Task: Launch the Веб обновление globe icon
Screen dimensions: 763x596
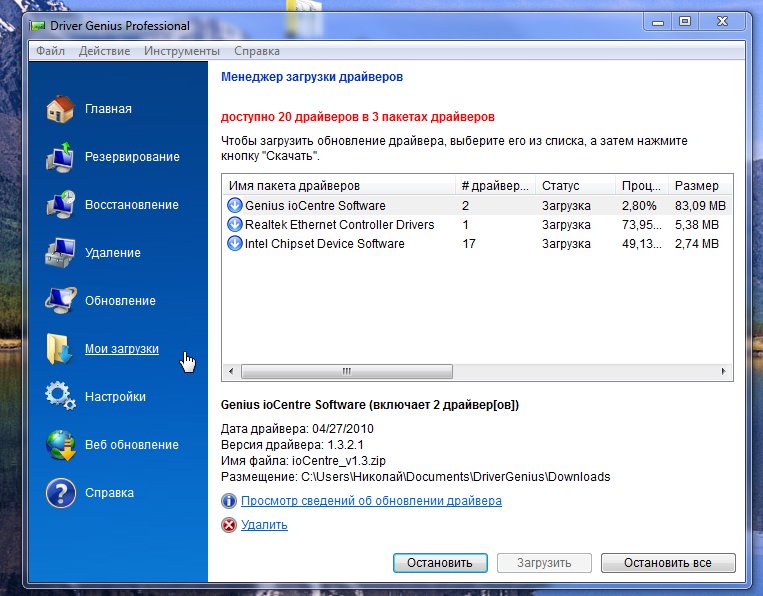Action: click(61, 445)
